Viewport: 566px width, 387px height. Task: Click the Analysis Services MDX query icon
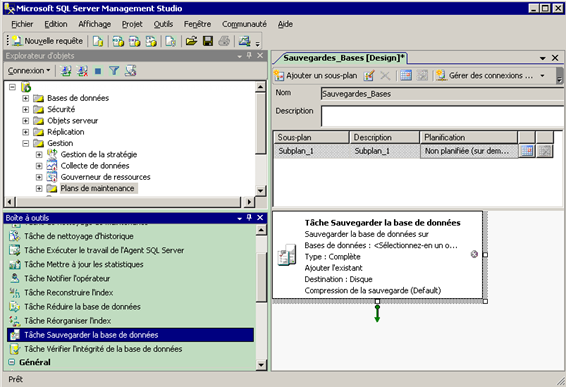pos(118,41)
